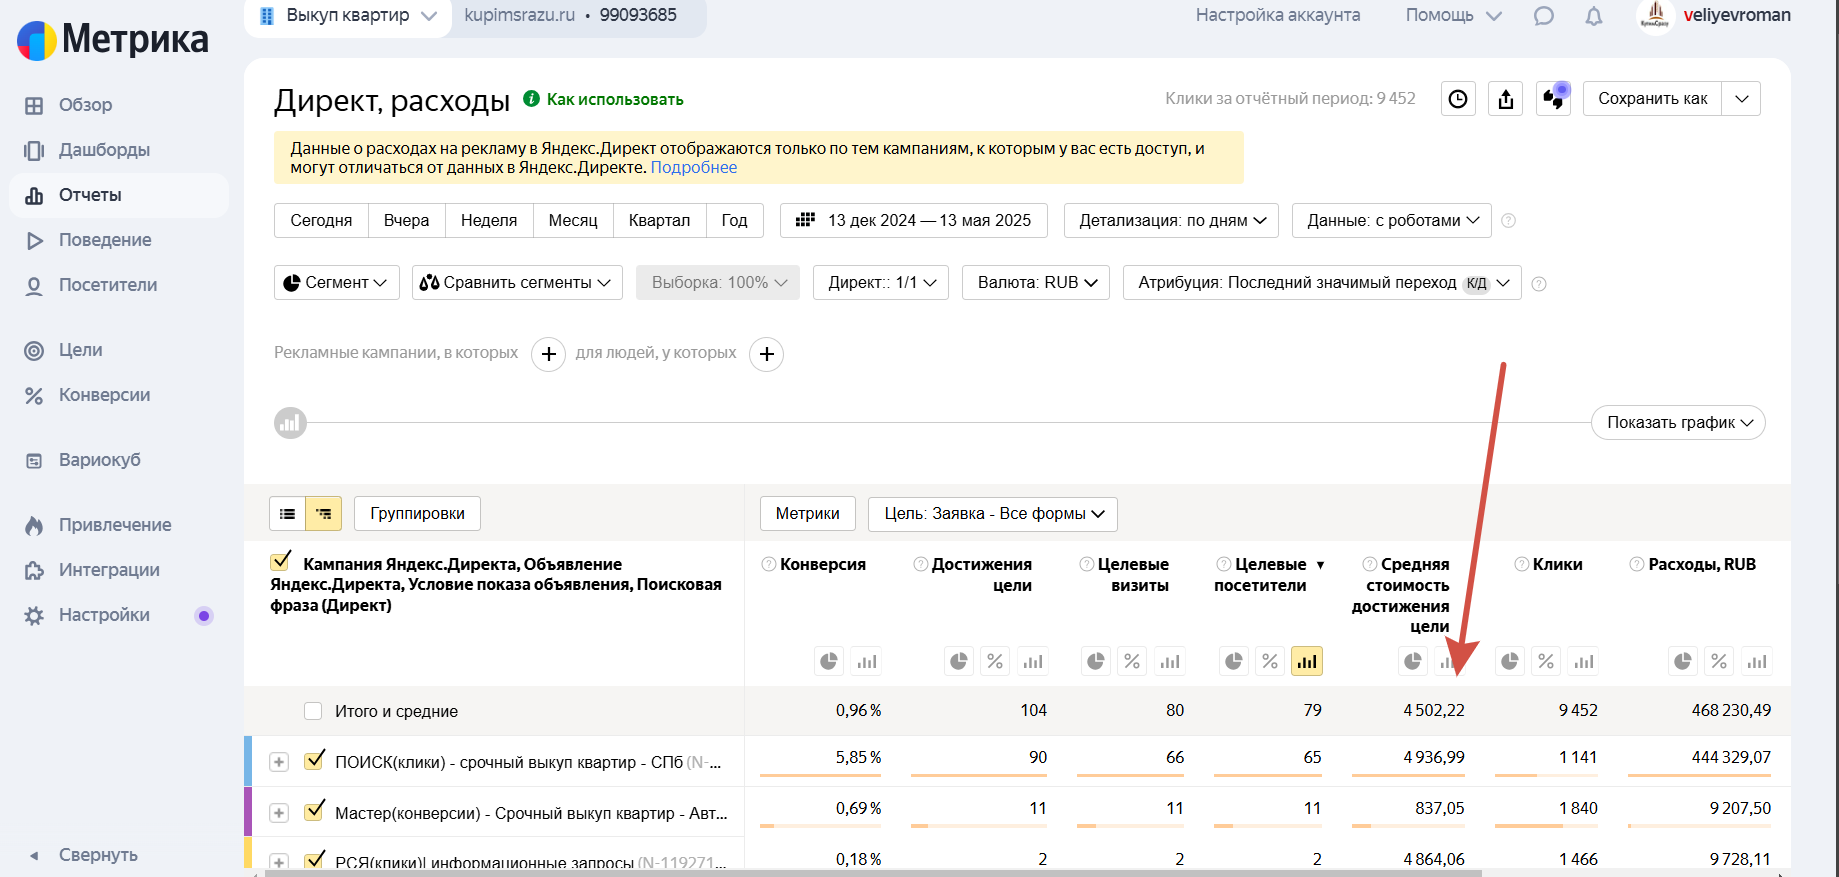Click the Группировки button
This screenshot has width=1839, height=877.
coord(417,514)
